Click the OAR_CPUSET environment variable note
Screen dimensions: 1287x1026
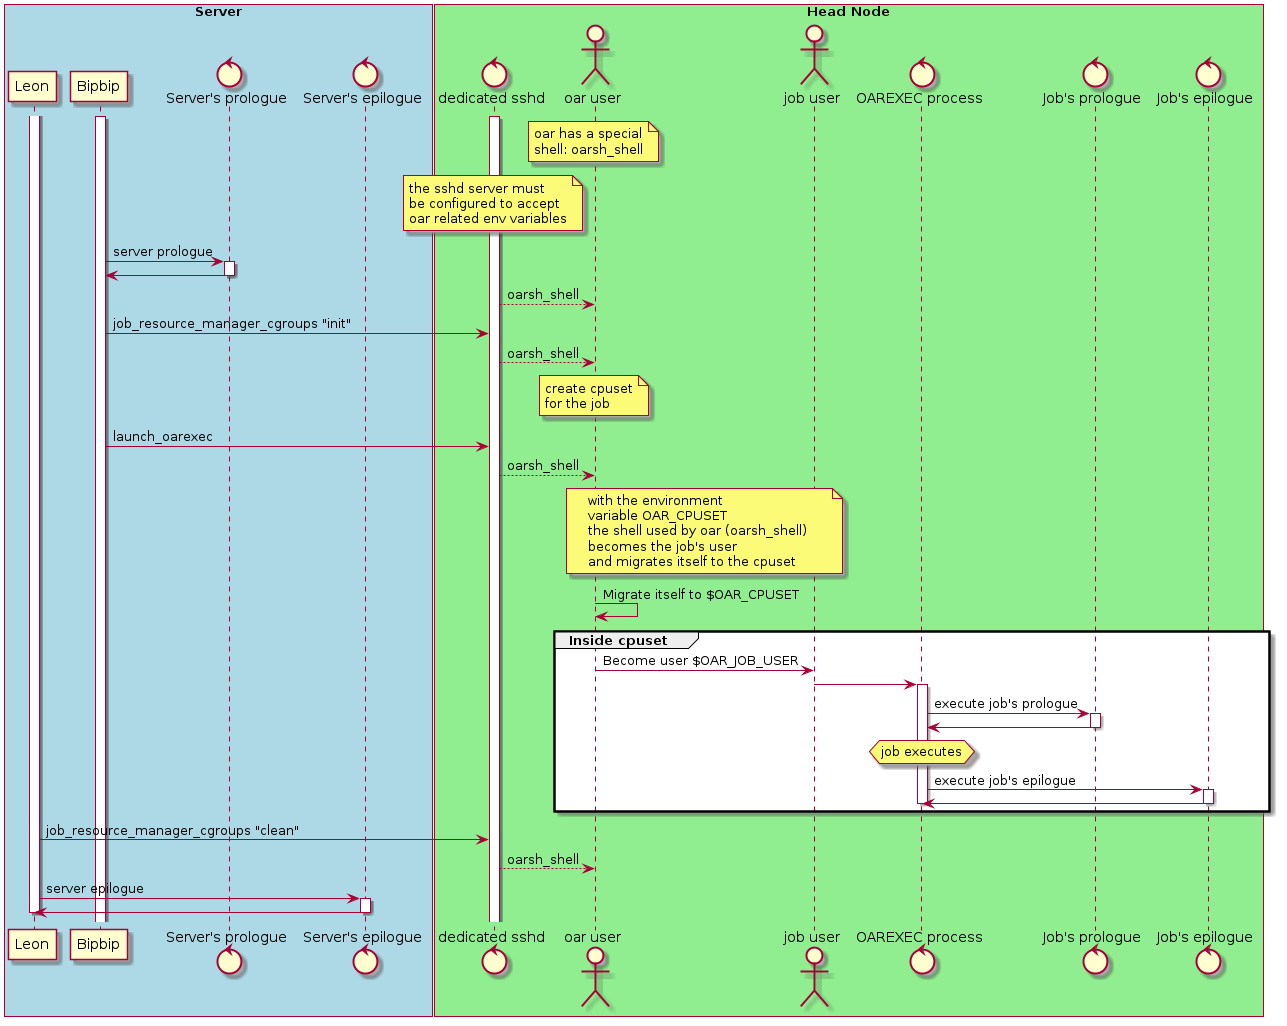point(704,531)
